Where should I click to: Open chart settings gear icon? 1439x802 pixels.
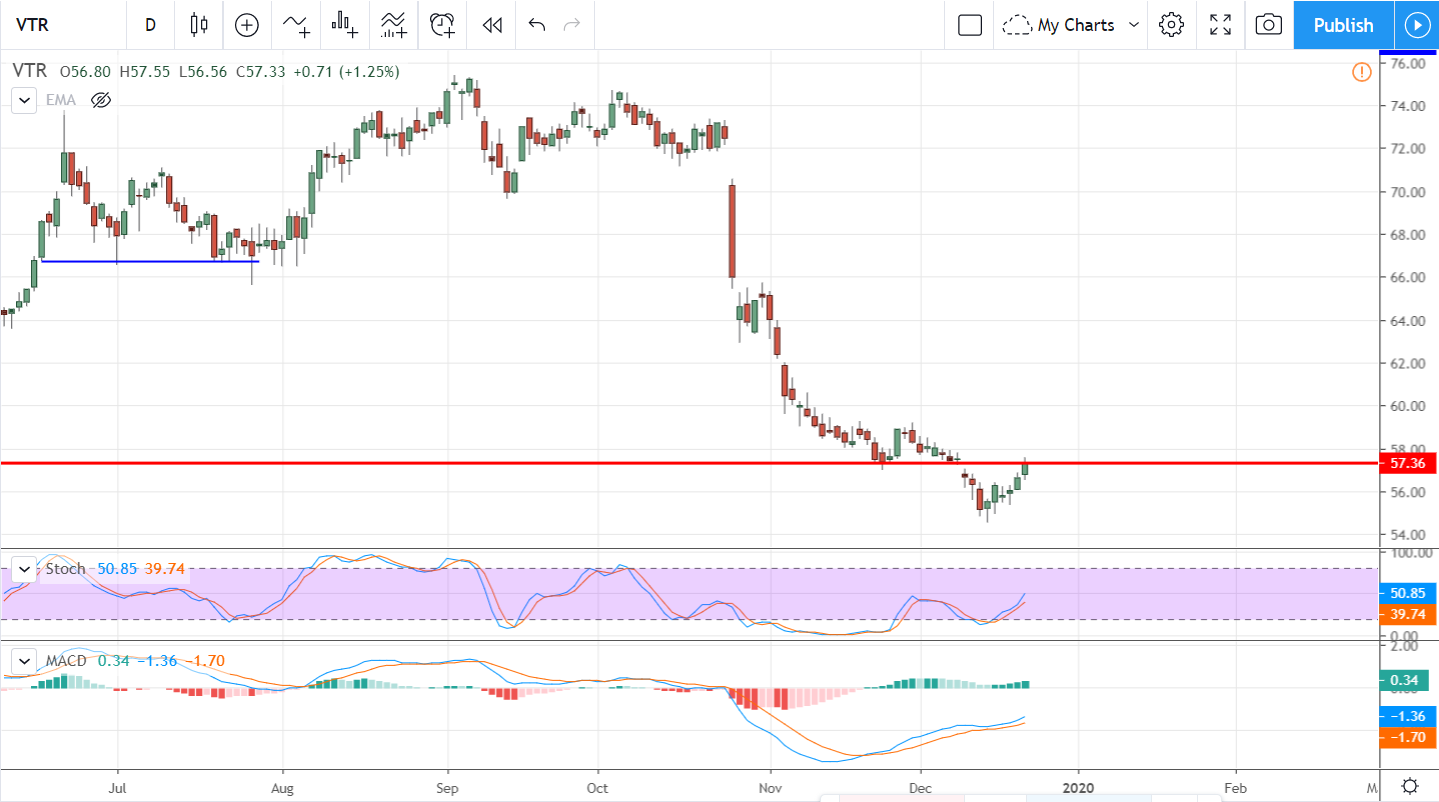pyautogui.click(x=1171, y=25)
